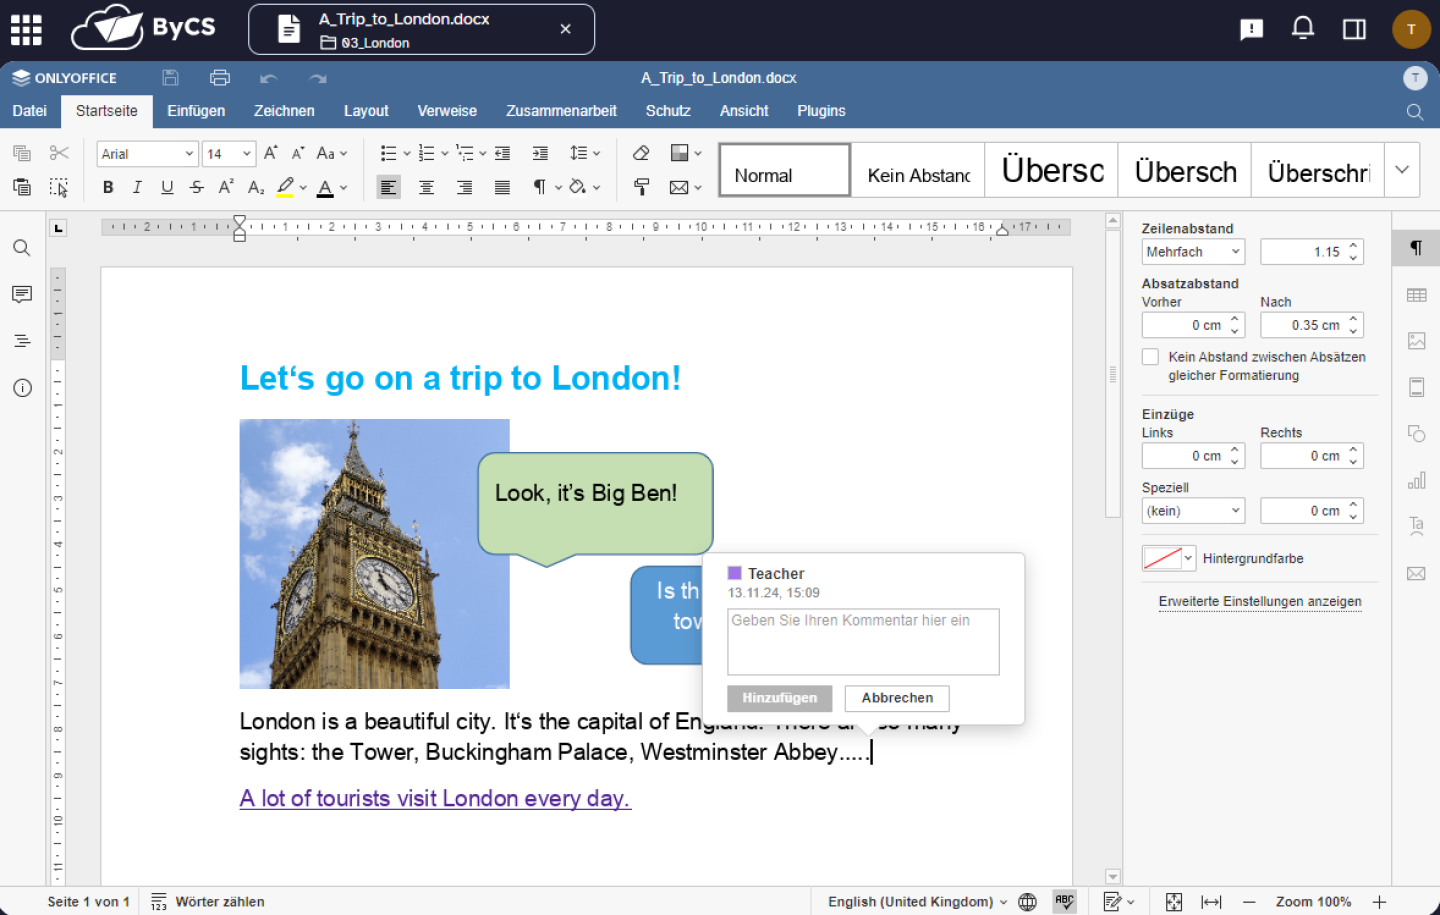Click the Hintergrundfarbe color swatch
This screenshot has width=1440, height=915.
(1162, 559)
